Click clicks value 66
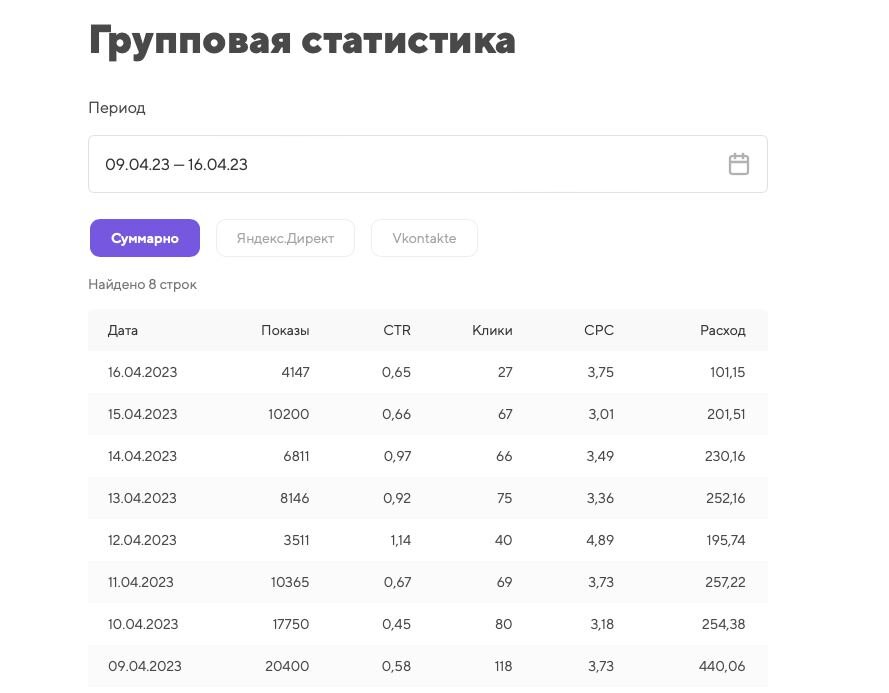Screen dimensions: 889x693 click(504, 456)
